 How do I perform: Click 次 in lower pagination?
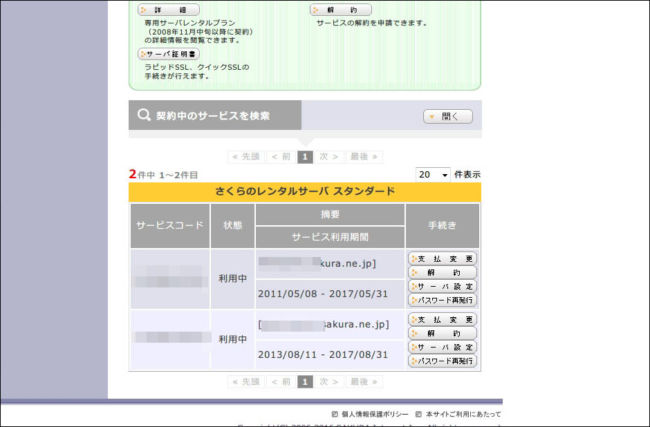click(x=329, y=382)
